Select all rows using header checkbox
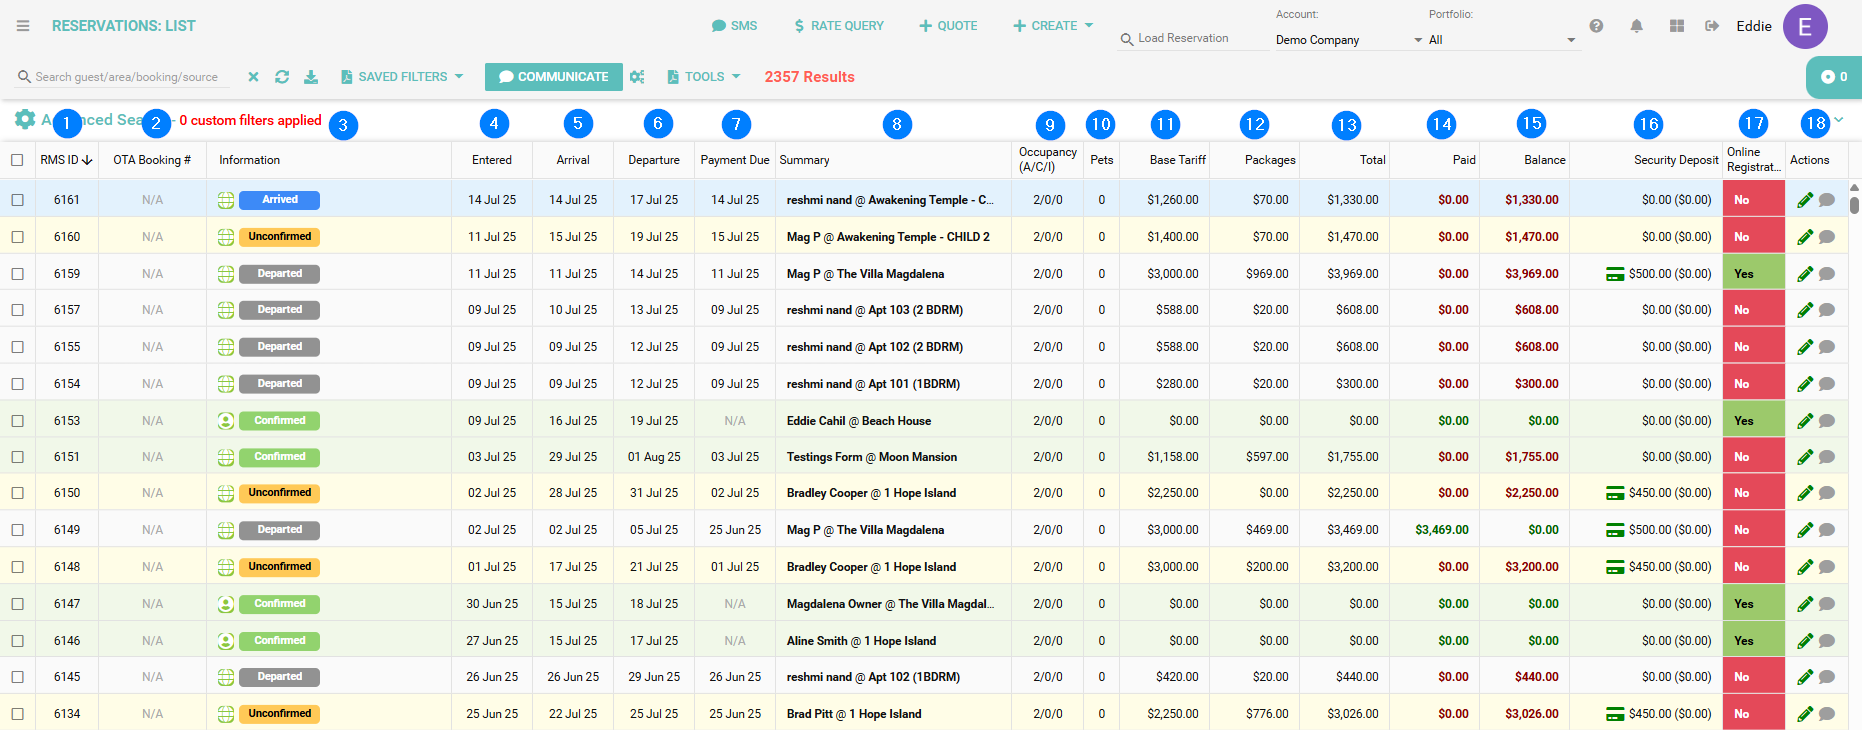The width and height of the screenshot is (1862, 730). (x=17, y=160)
